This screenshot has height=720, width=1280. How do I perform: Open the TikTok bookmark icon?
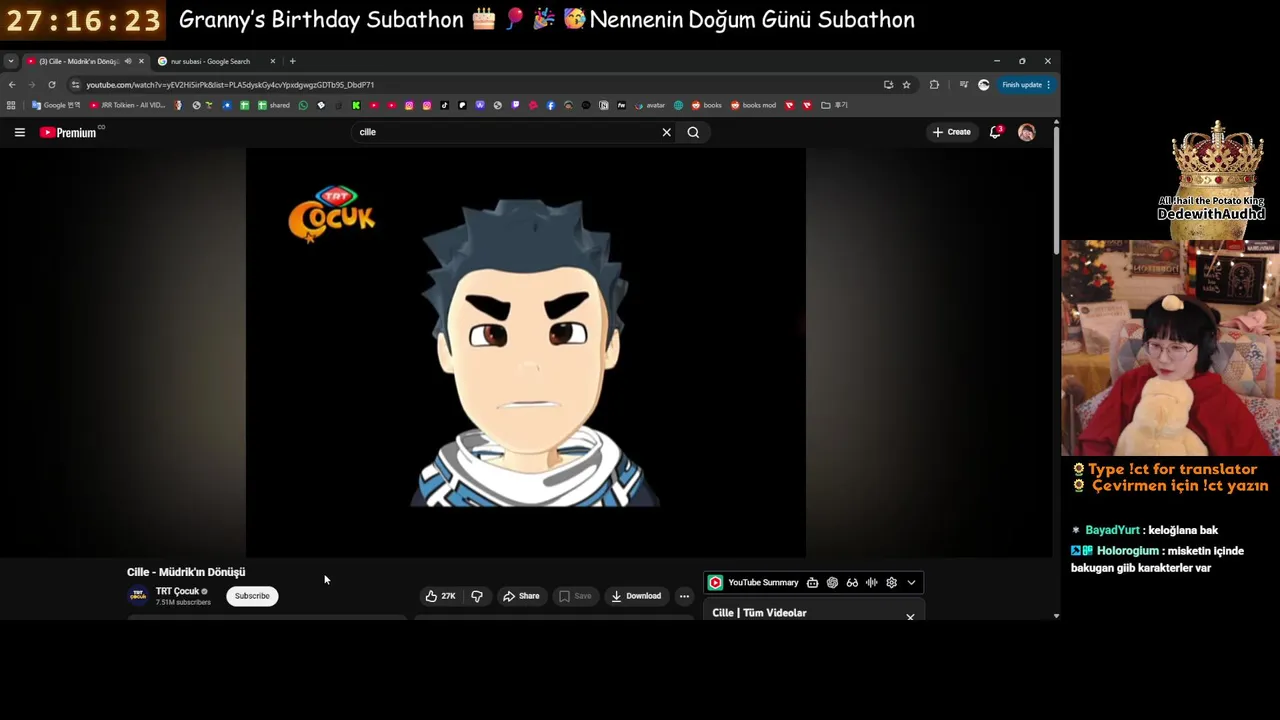coord(444,105)
